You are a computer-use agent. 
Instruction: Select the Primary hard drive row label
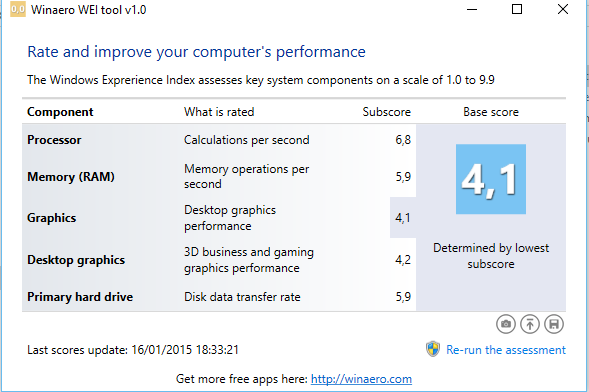tap(80, 297)
